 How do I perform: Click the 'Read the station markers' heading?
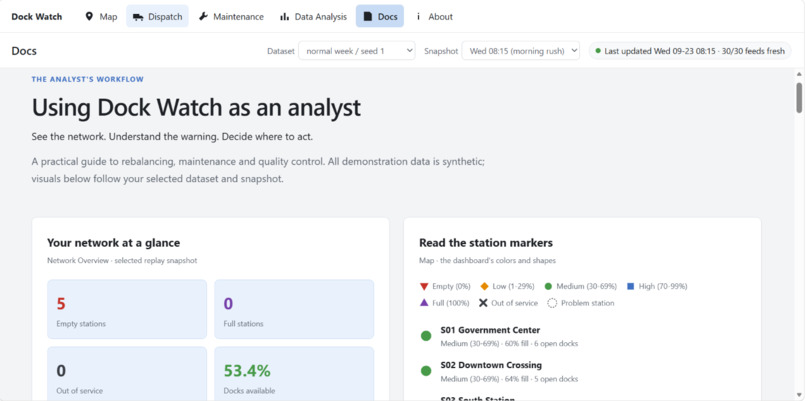[486, 243]
